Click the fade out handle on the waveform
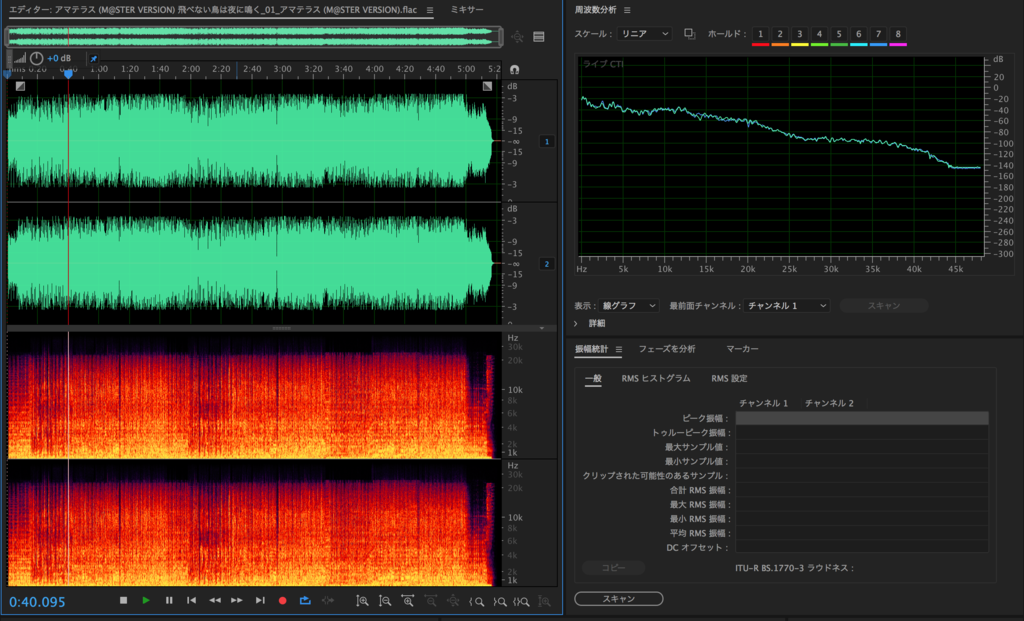Screen dimensions: 1024x621 [x=487, y=86]
